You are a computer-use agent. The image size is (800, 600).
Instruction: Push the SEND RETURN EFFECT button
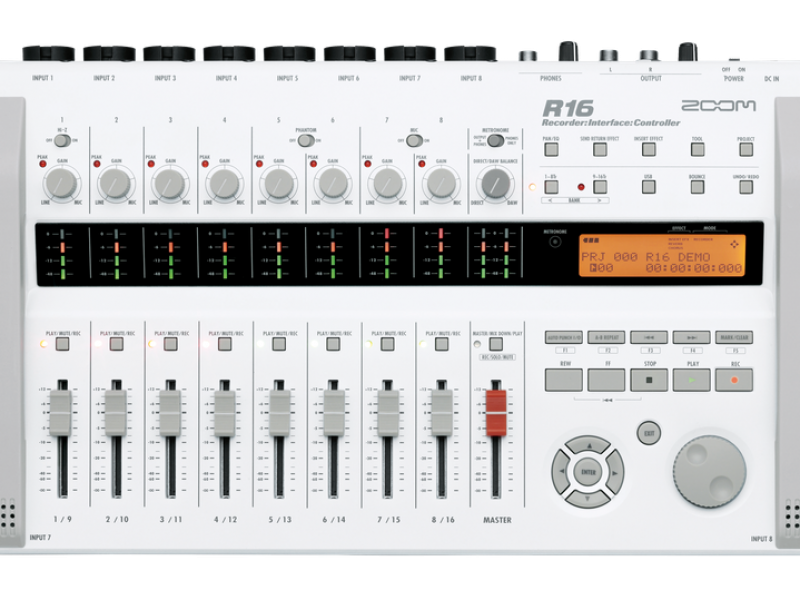600,149
